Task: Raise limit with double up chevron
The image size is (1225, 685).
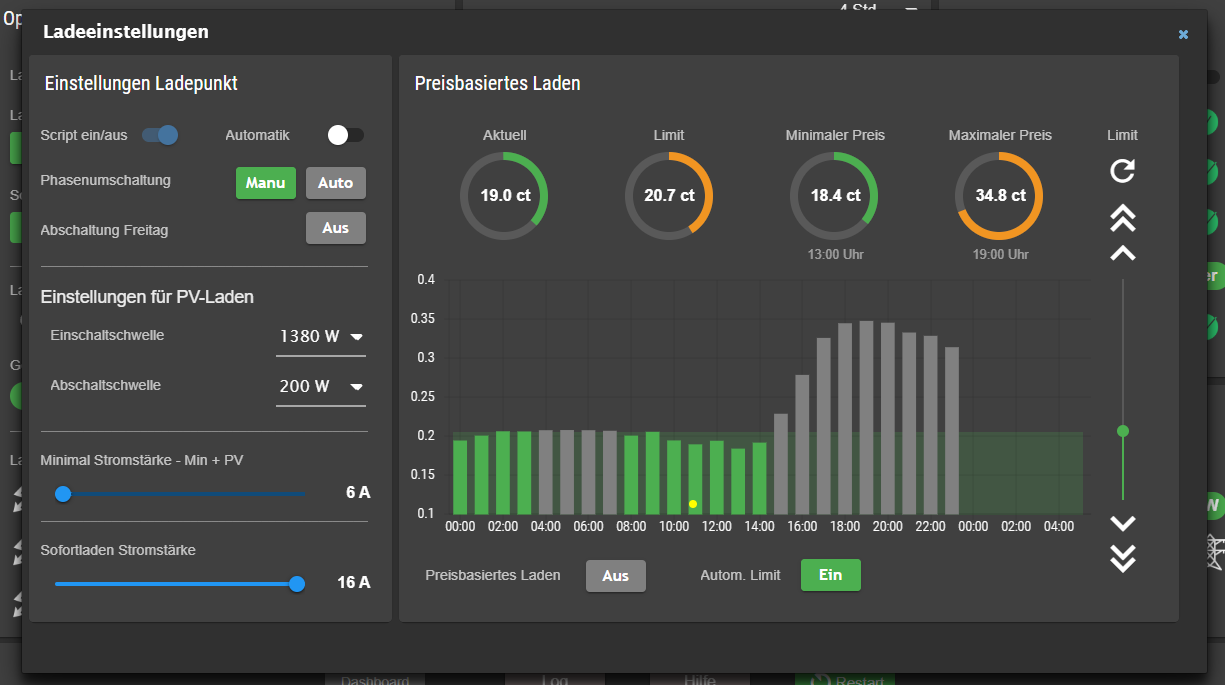Action: tap(1123, 217)
